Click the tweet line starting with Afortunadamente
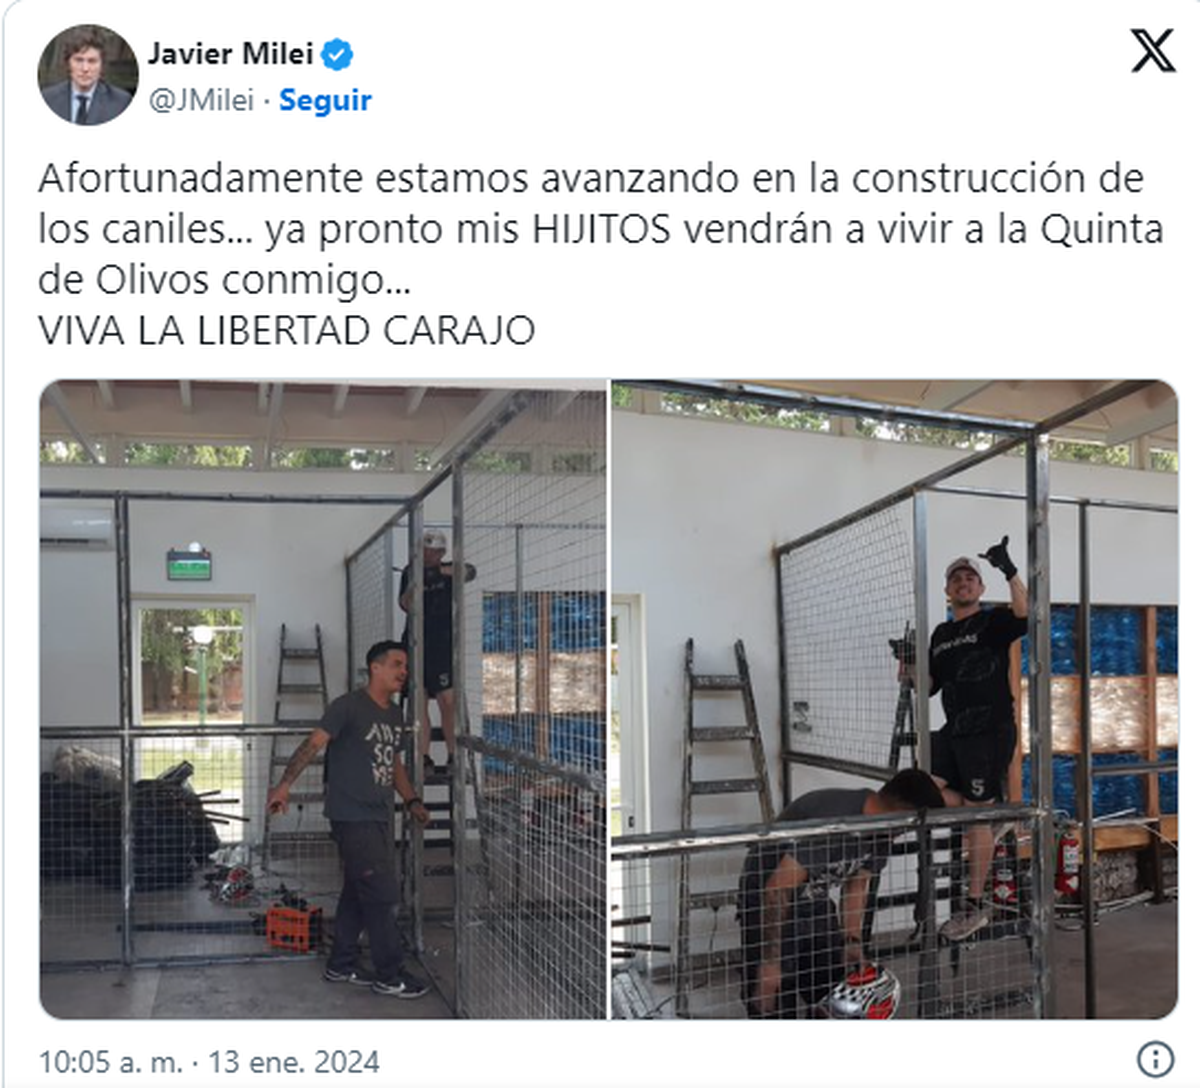 point(590,179)
